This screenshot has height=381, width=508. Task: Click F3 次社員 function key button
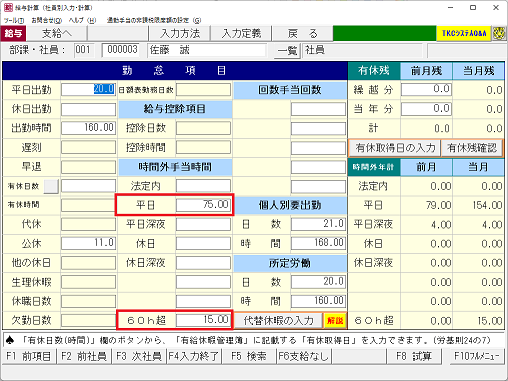[x=139, y=356]
